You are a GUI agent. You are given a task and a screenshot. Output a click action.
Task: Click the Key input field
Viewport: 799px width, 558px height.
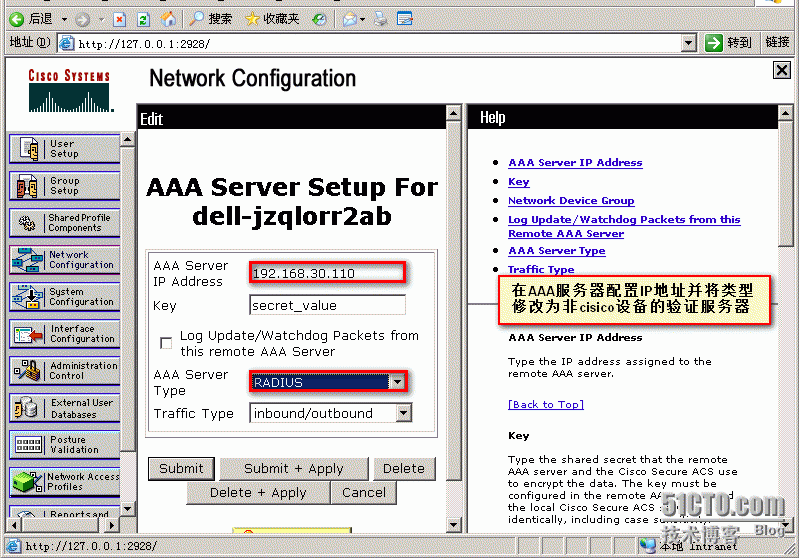(x=328, y=305)
